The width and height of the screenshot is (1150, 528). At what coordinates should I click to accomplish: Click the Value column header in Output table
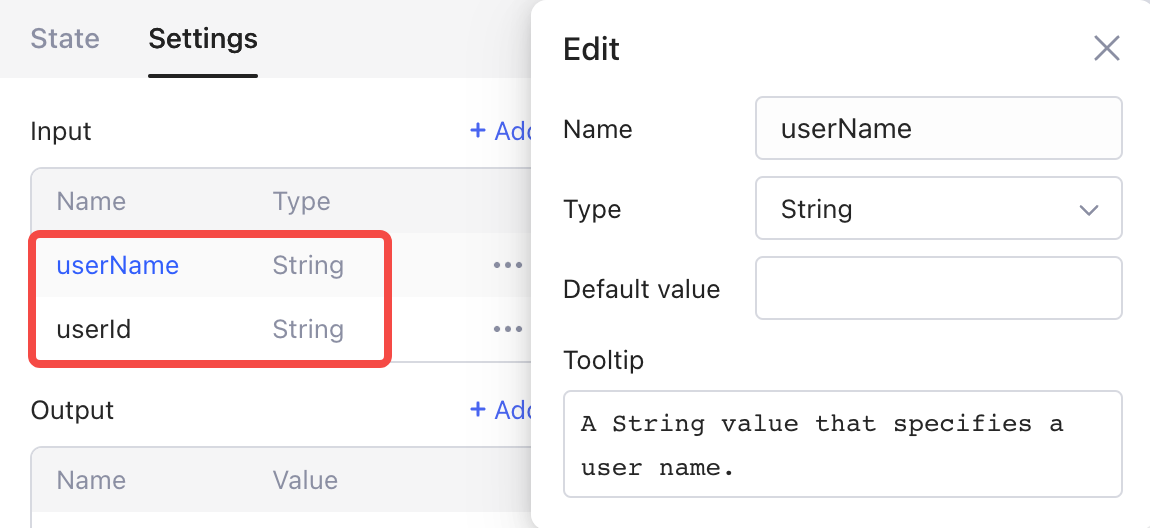(305, 481)
